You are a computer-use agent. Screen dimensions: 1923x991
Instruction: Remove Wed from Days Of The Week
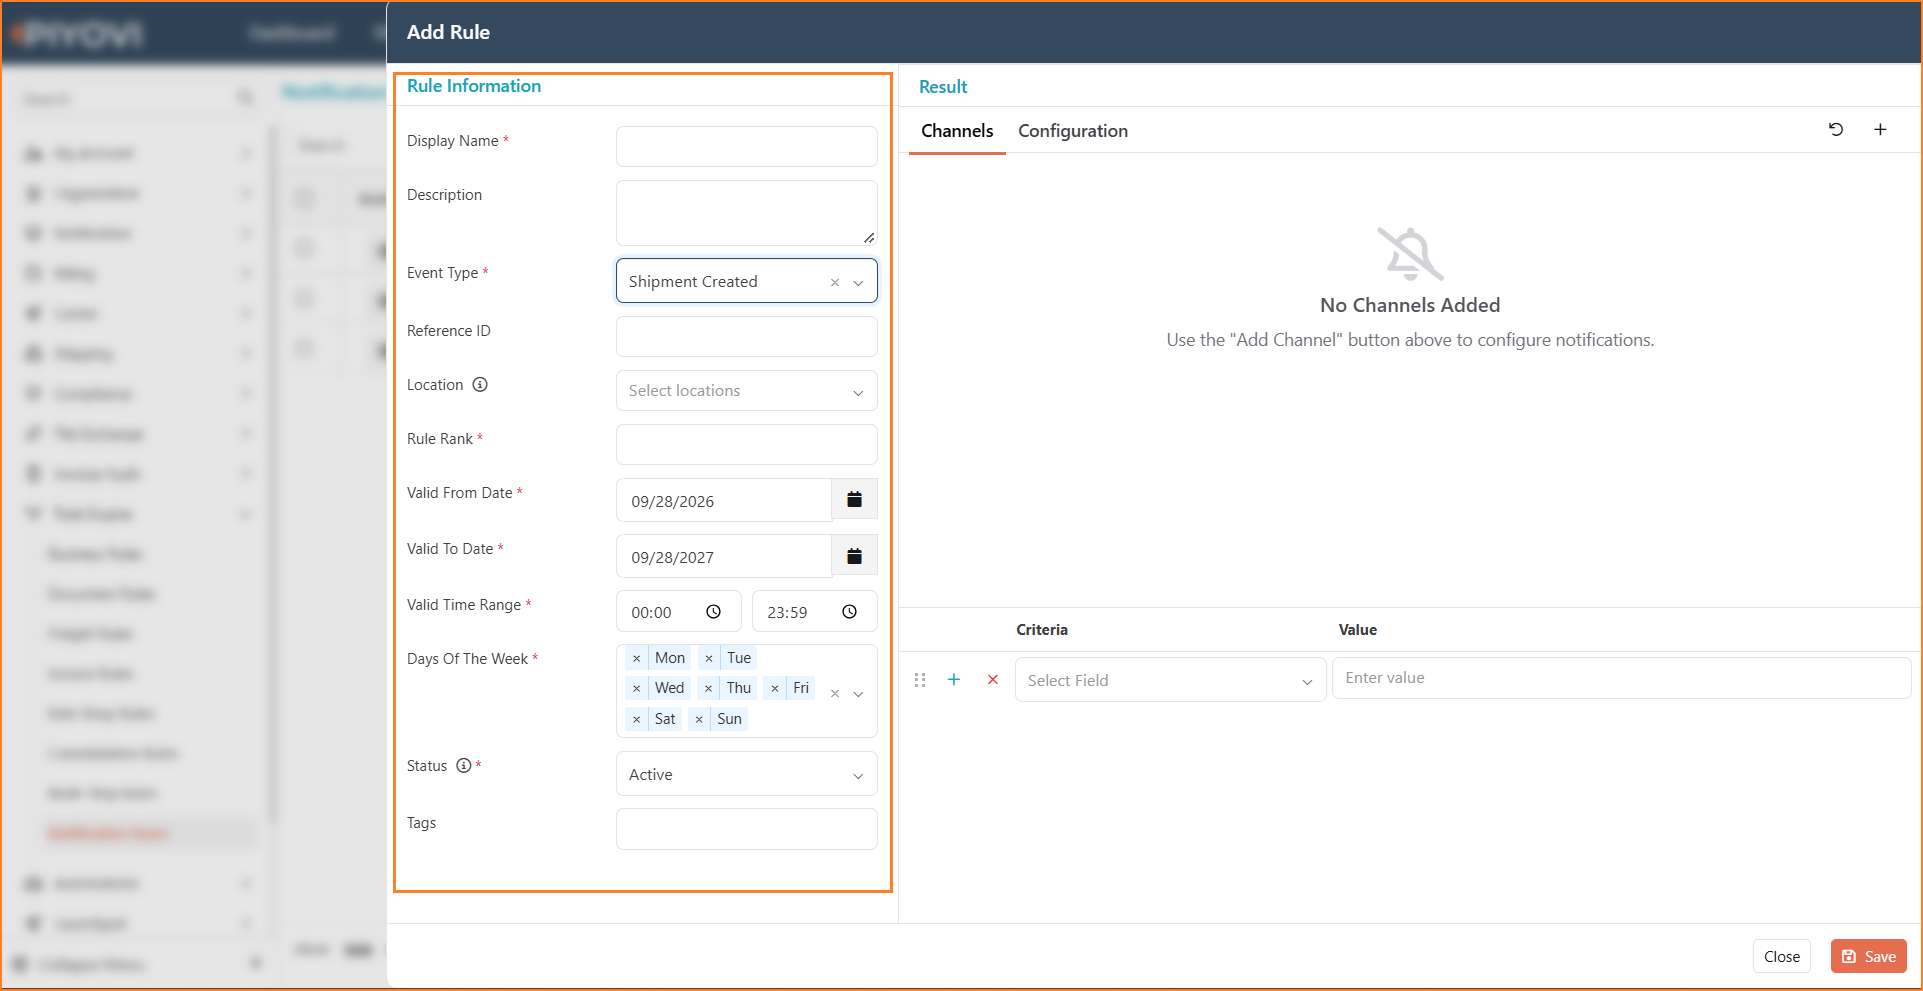[637, 688]
